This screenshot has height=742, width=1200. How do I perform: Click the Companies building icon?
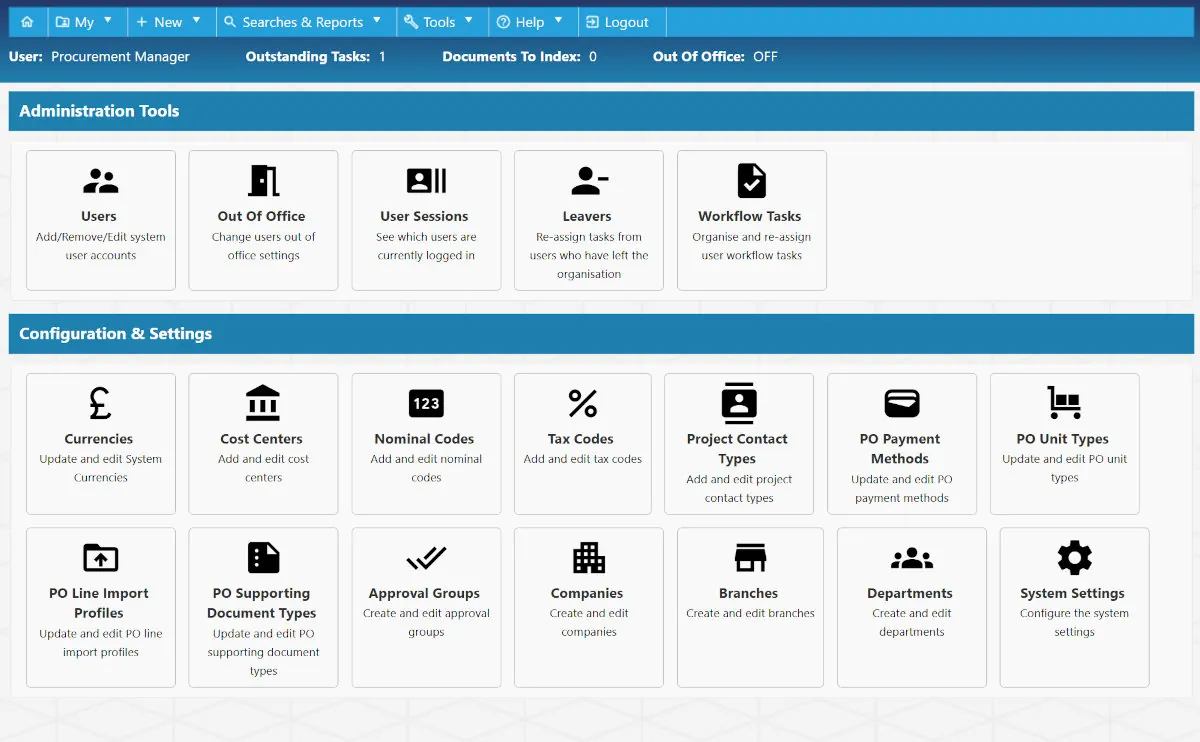click(589, 557)
